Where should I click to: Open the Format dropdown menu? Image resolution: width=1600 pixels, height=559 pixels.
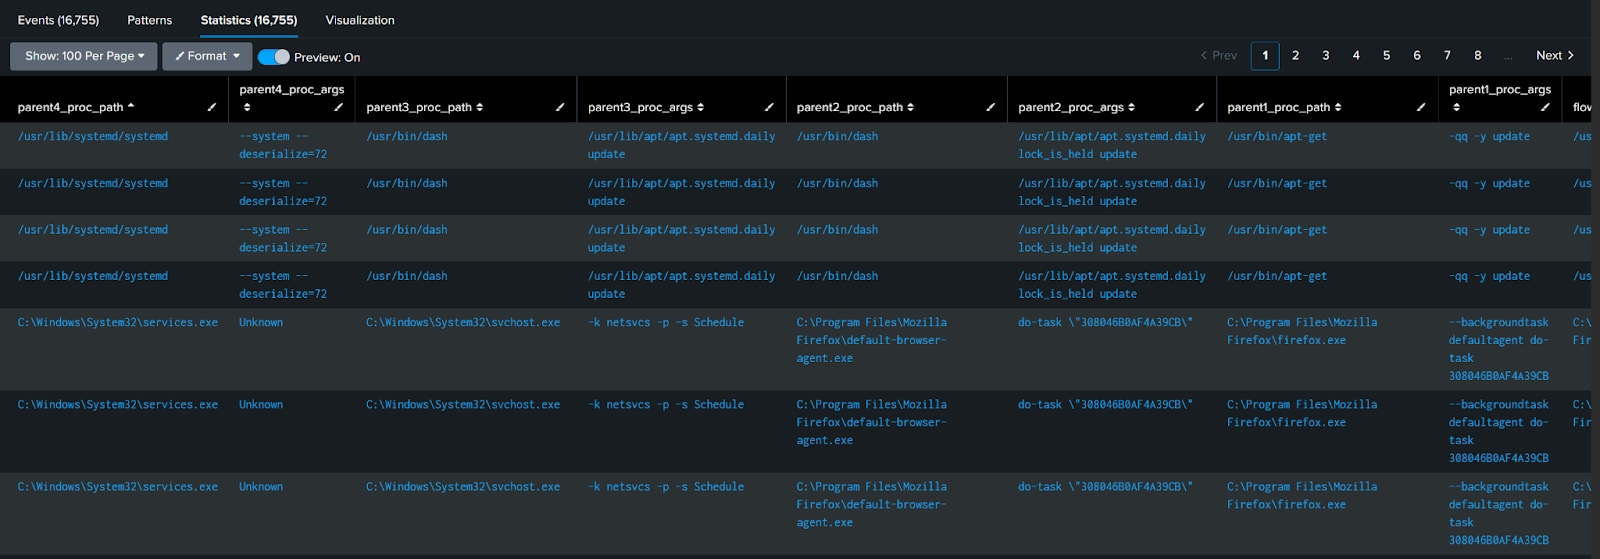click(x=207, y=56)
